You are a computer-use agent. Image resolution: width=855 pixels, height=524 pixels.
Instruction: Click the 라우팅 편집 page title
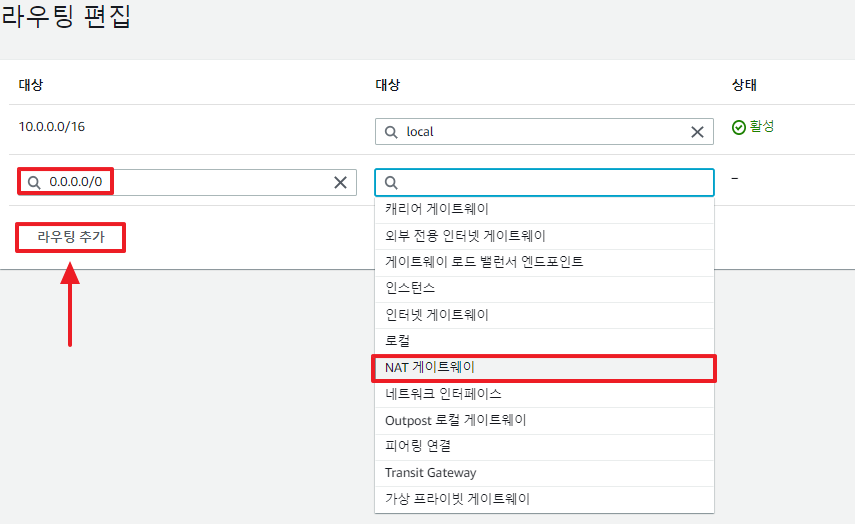66,16
